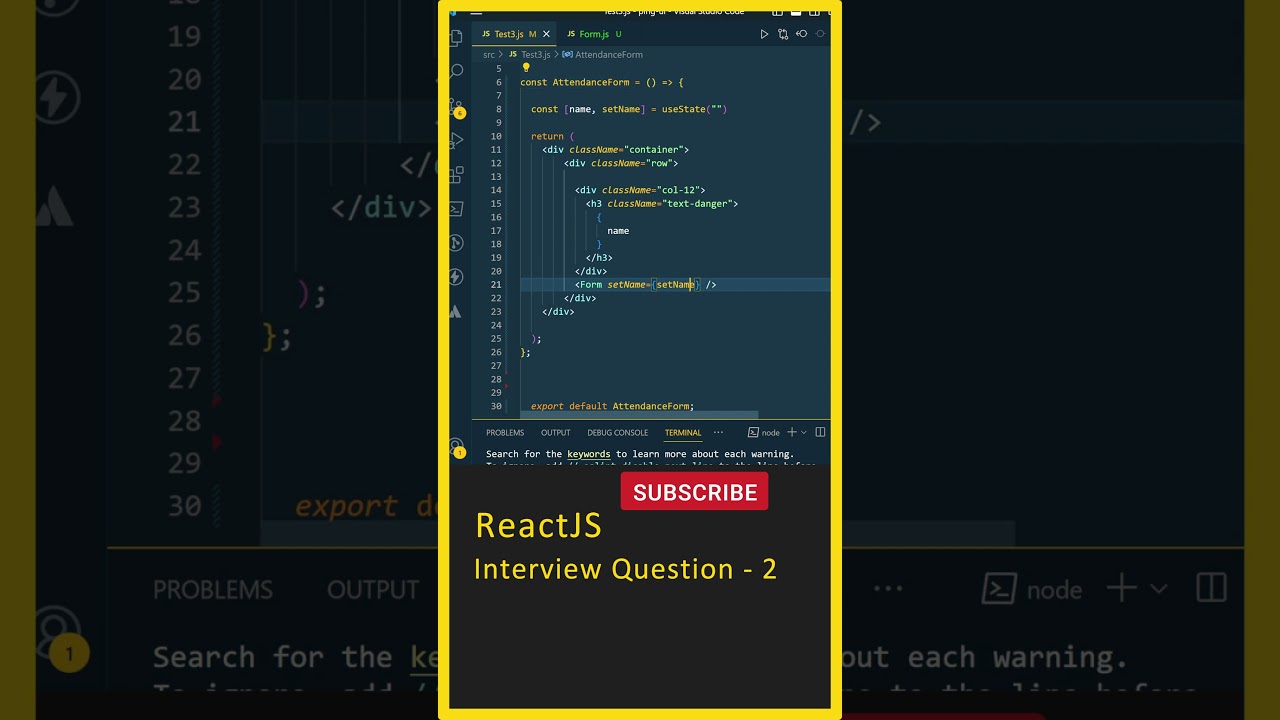Click the 'export default AttendanceForm;' line
The image size is (1280, 720).
point(612,406)
